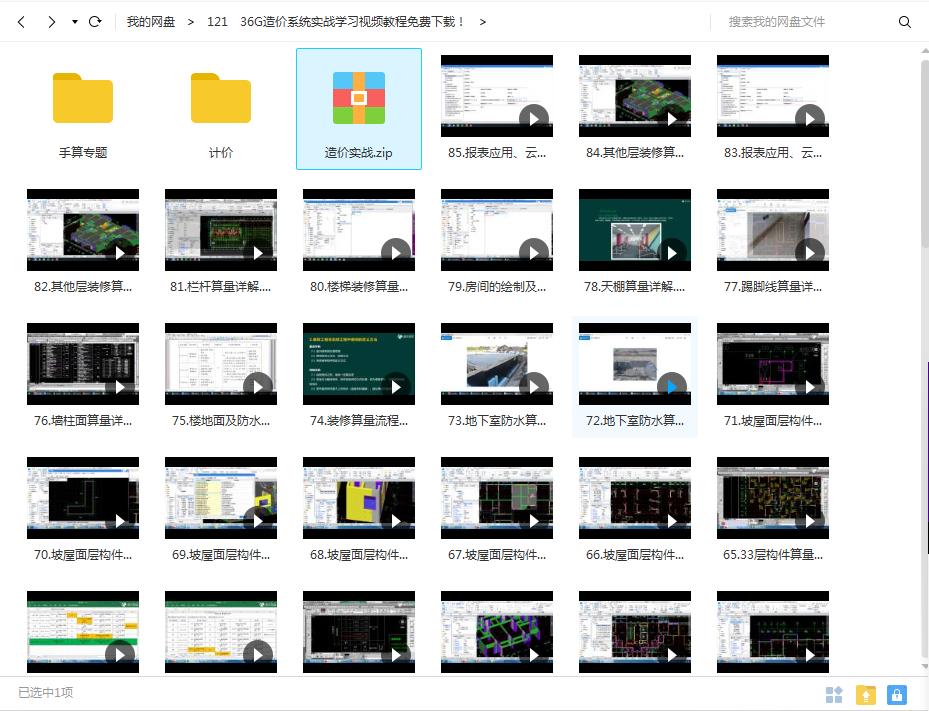Play video 65.33层构件算量...
The width and height of the screenshot is (929, 711).
pos(809,521)
